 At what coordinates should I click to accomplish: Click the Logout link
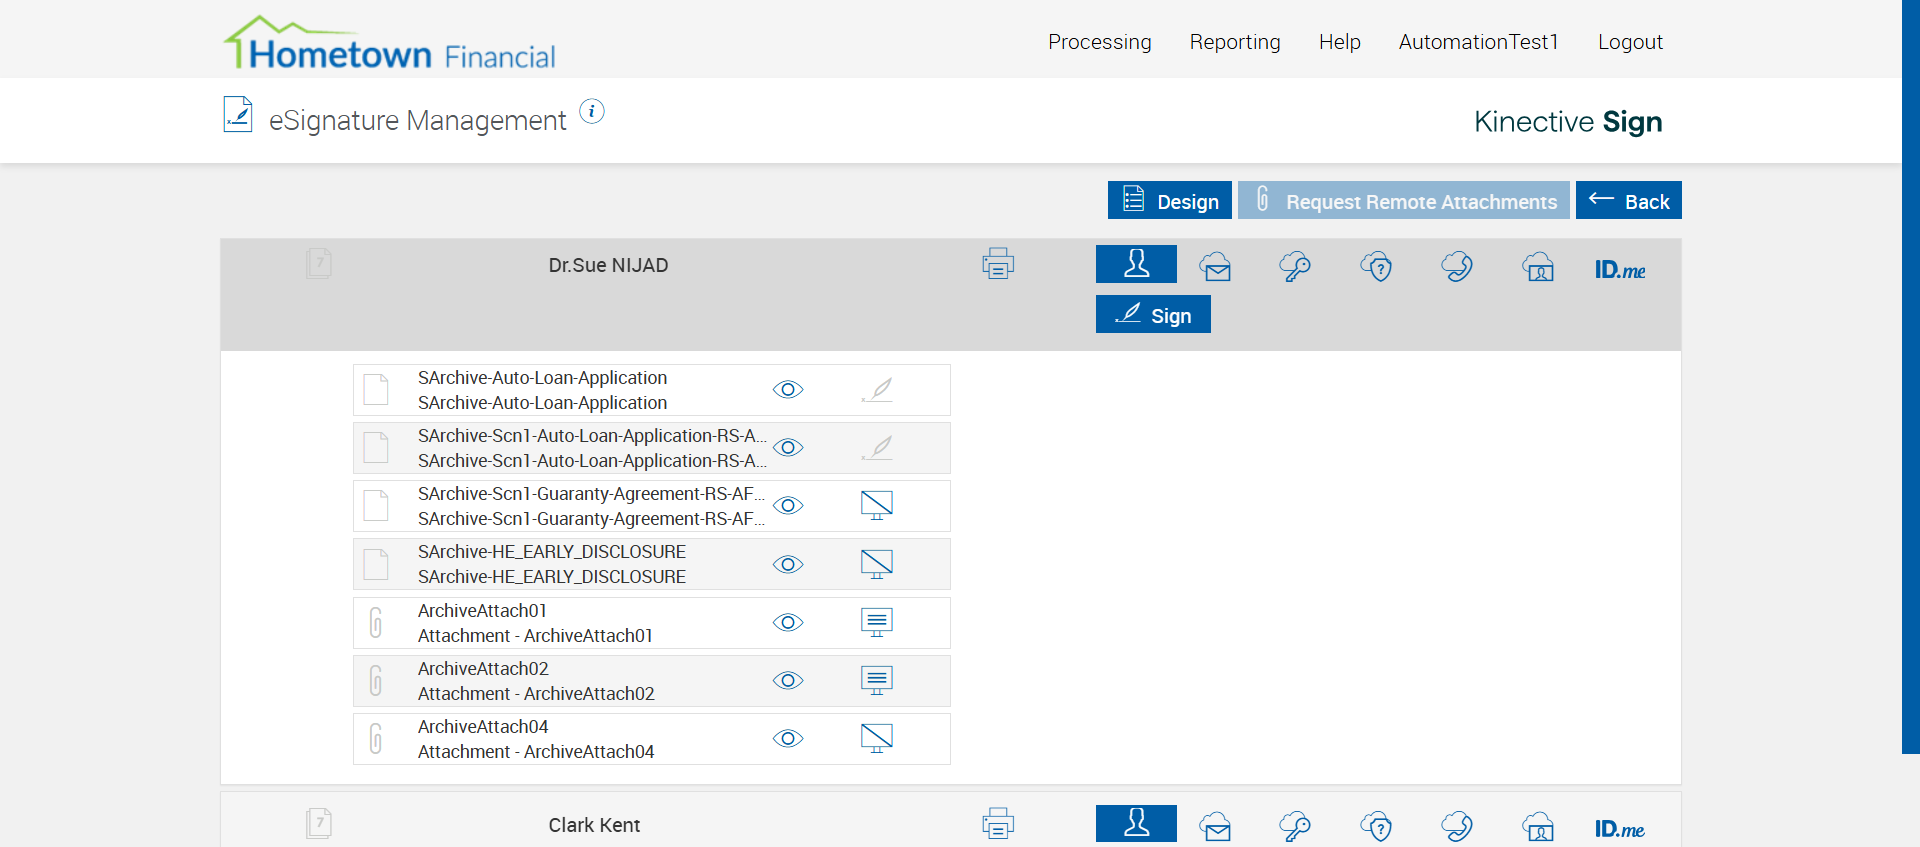click(x=1630, y=42)
